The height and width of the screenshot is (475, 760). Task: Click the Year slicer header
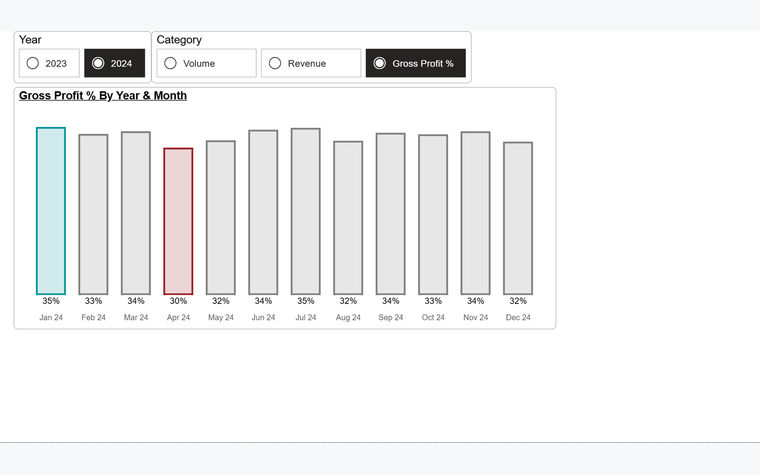tap(30, 40)
